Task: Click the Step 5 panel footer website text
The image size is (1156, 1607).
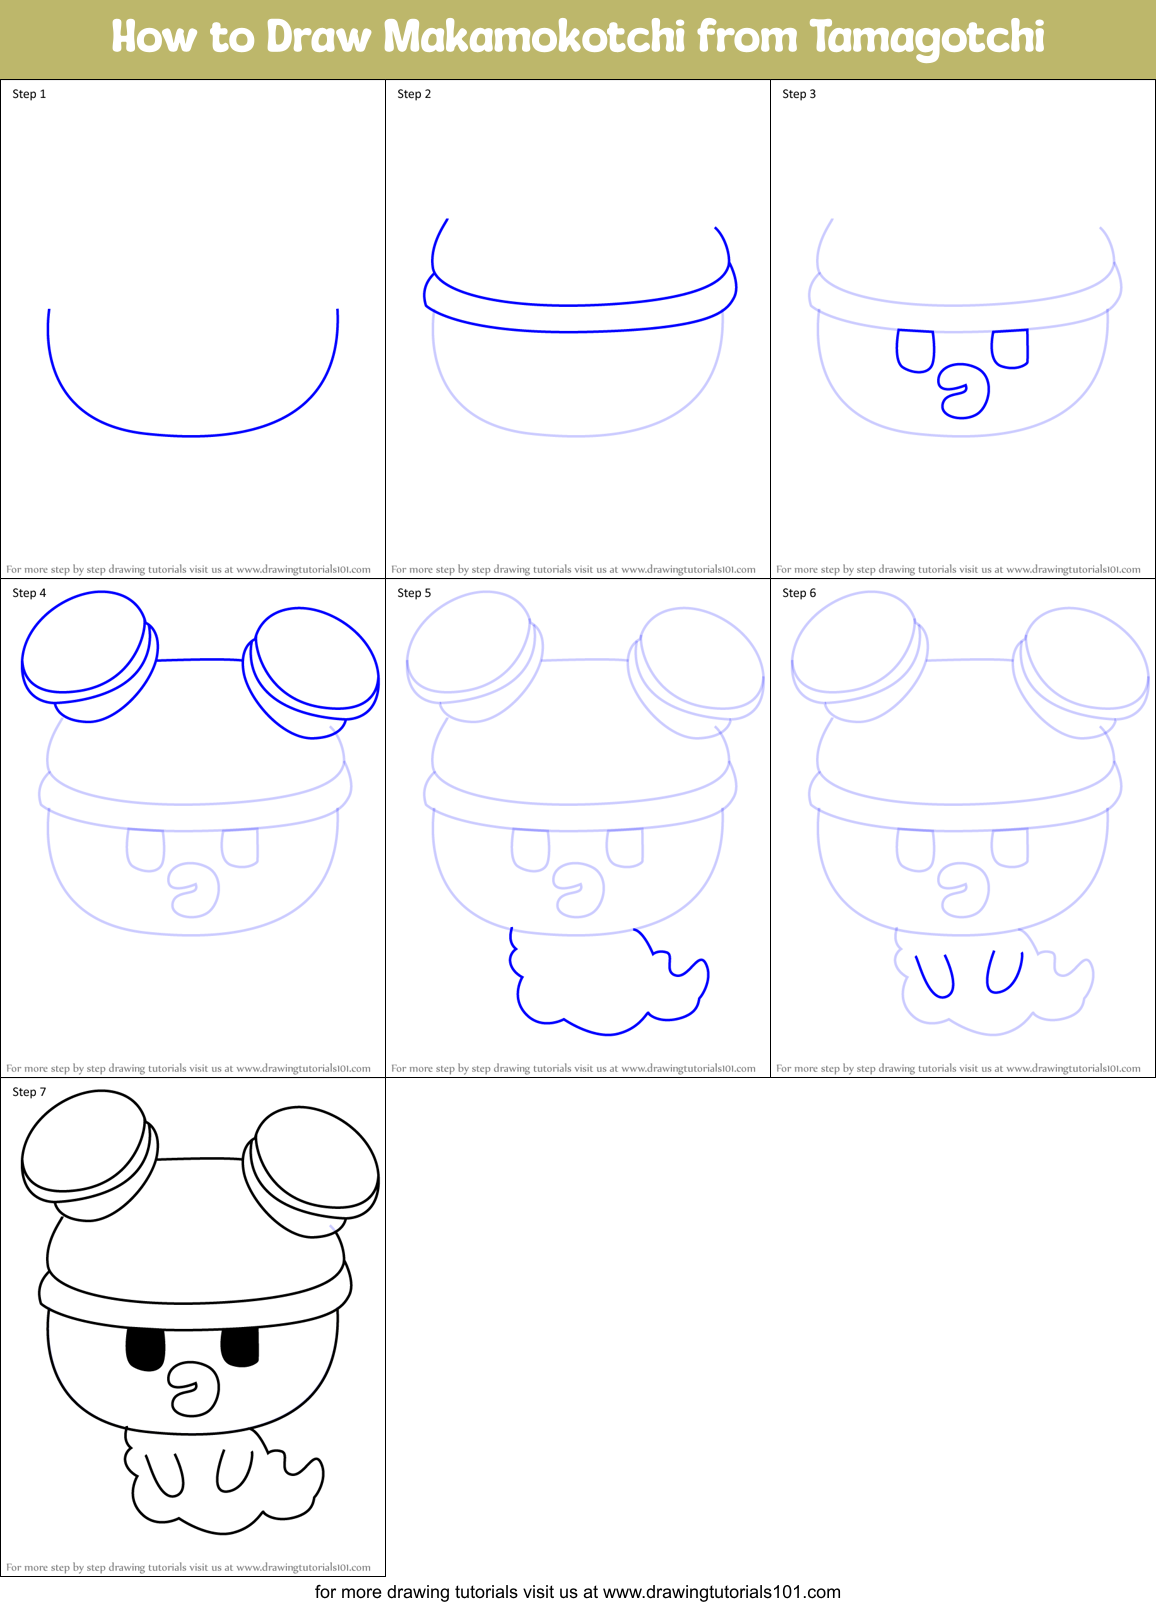Action: 573,1068
